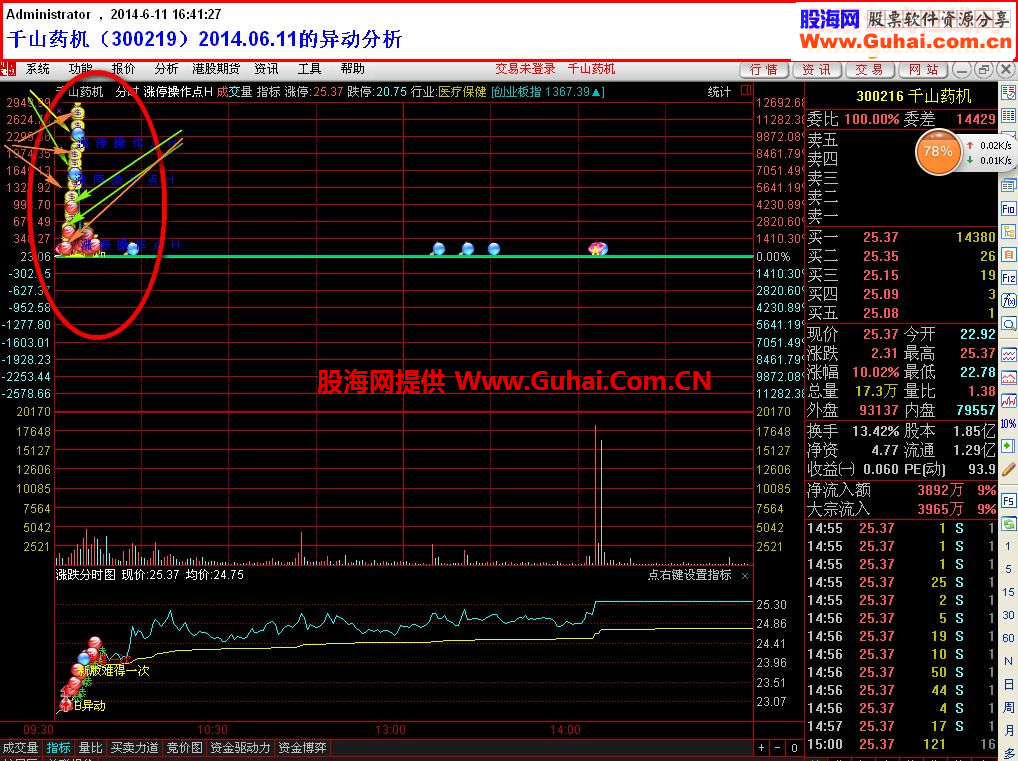The image size is (1018, 761).
Task: Click the 交易未登录 status link
Action: pyautogui.click(x=525, y=69)
